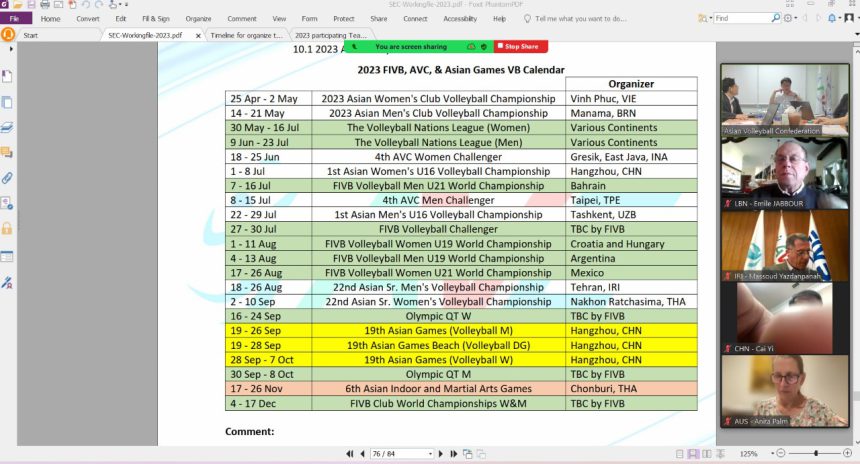Open the Comments panel icon in sidebar

coord(7,152)
